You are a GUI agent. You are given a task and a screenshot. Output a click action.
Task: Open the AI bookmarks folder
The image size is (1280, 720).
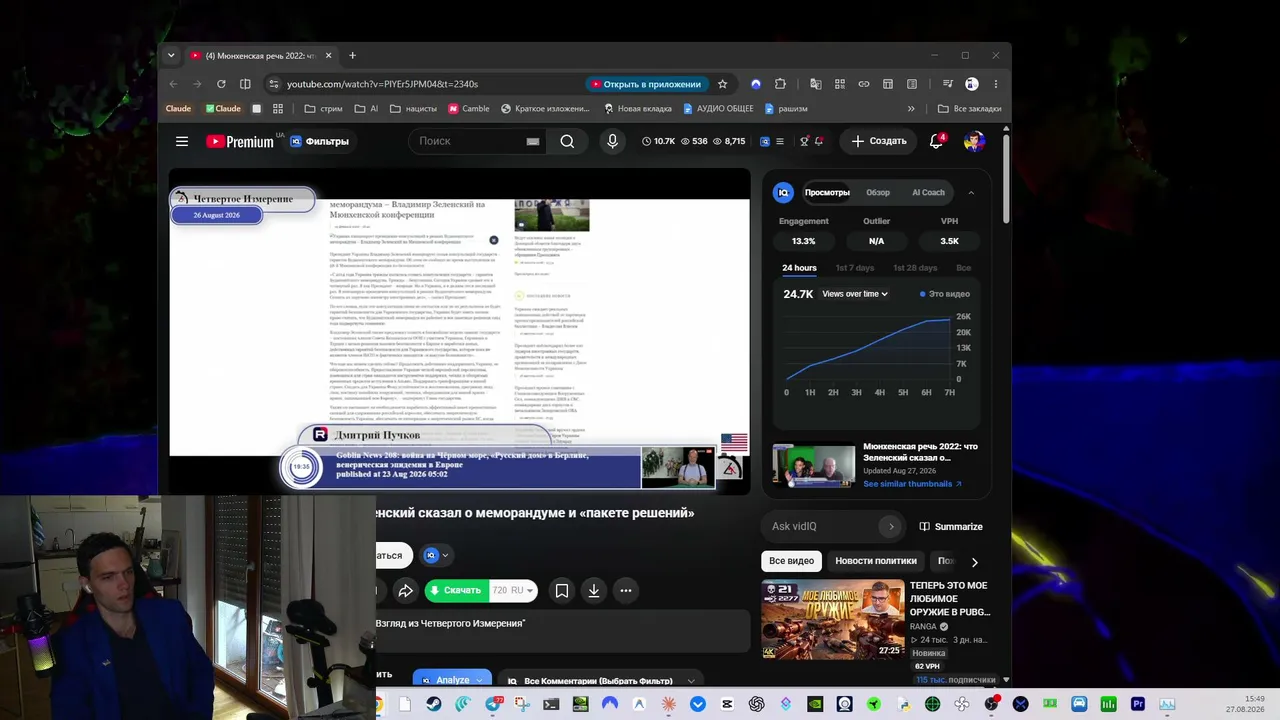366,109
